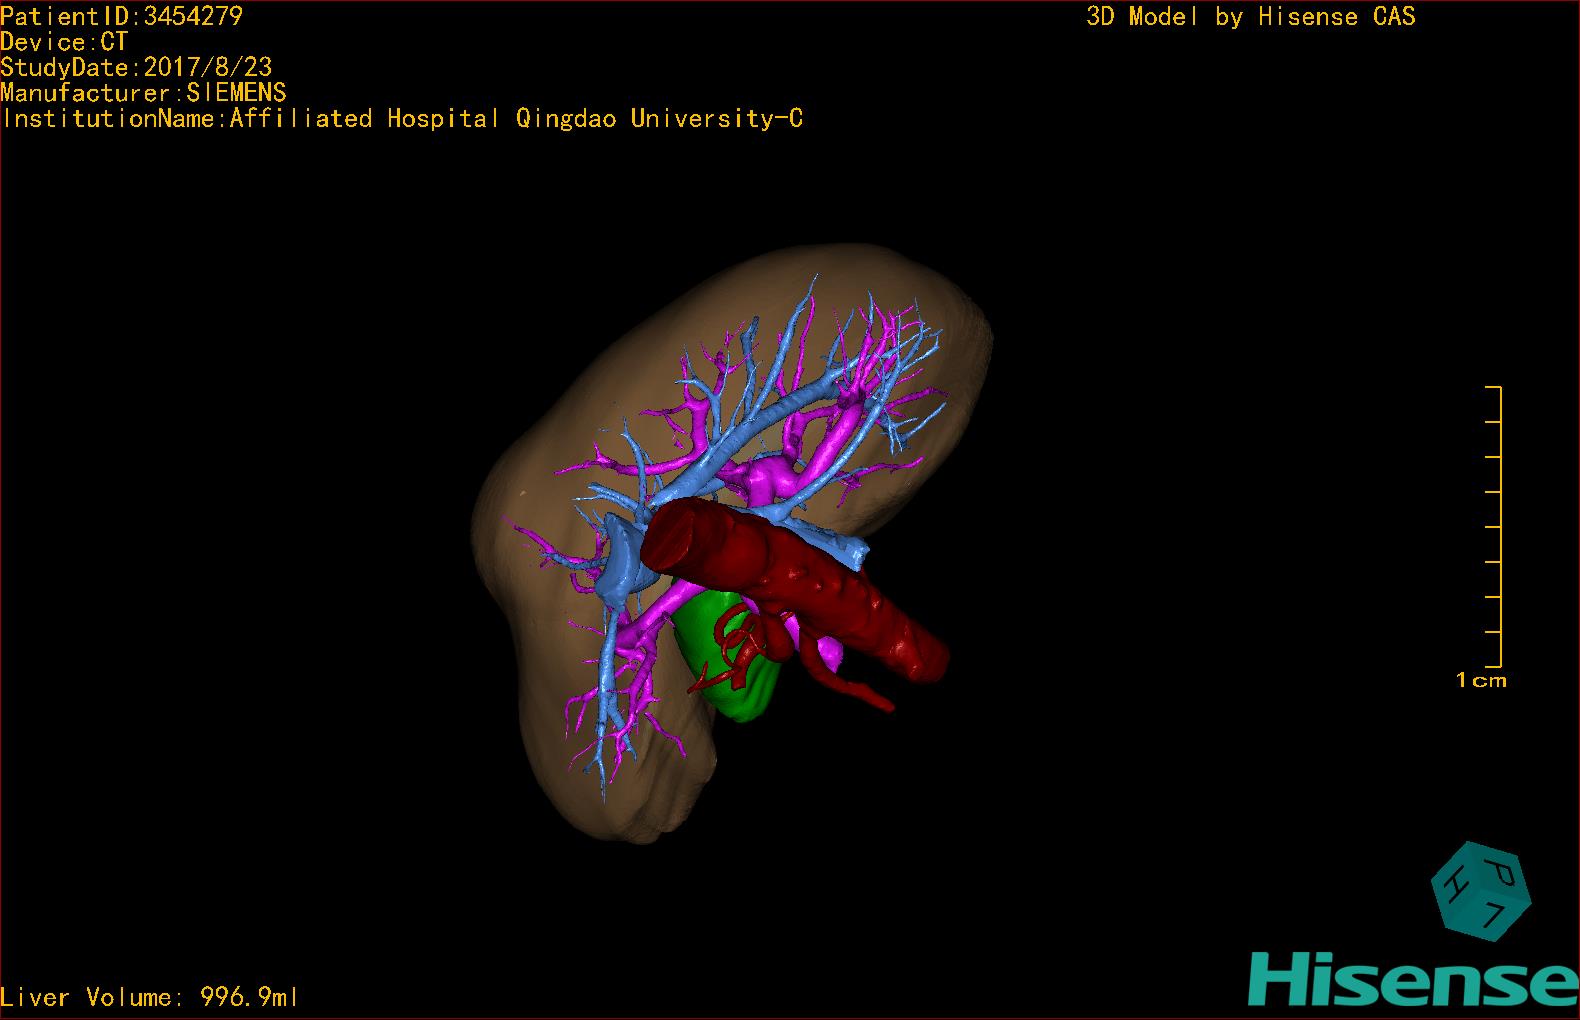Click the "3D Model by Hisense CAS" title
This screenshot has width=1580, height=1020.
(1251, 16)
